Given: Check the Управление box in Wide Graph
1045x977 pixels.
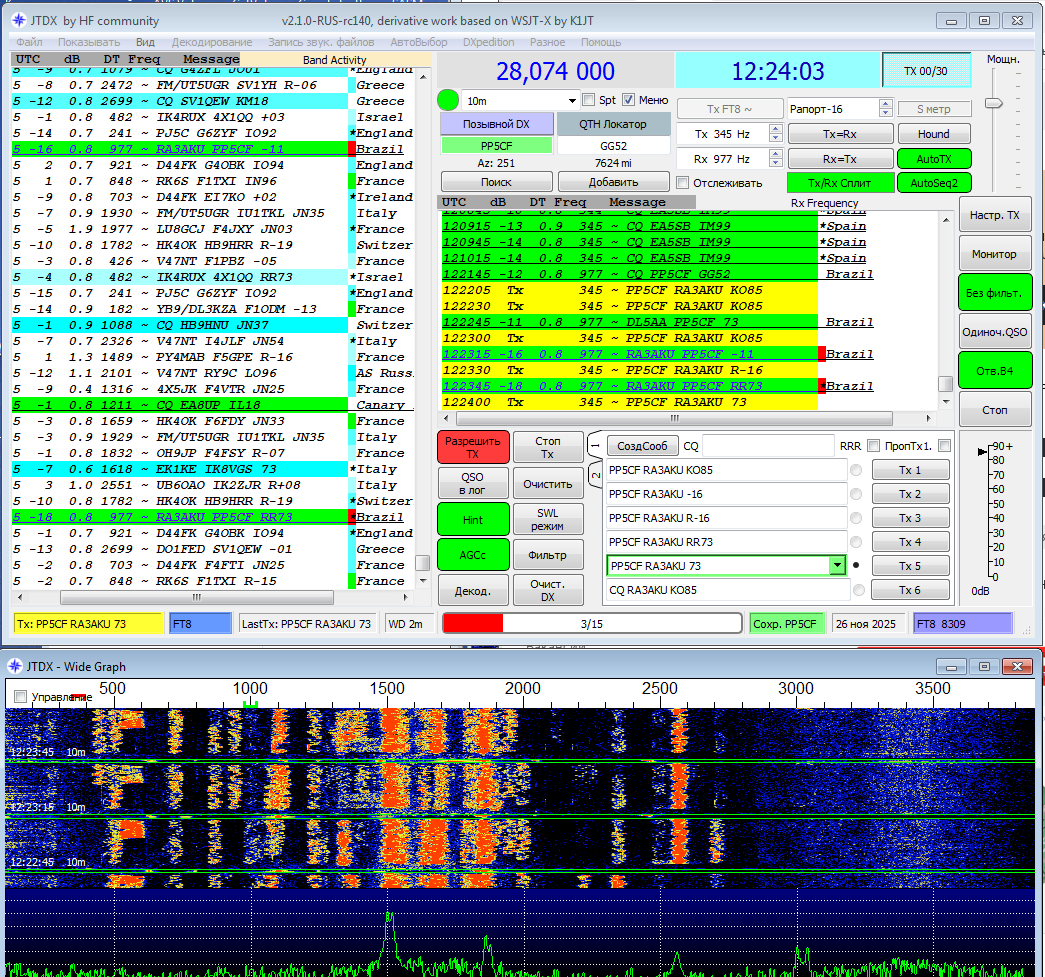Looking at the screenshot, I should 21,696.
